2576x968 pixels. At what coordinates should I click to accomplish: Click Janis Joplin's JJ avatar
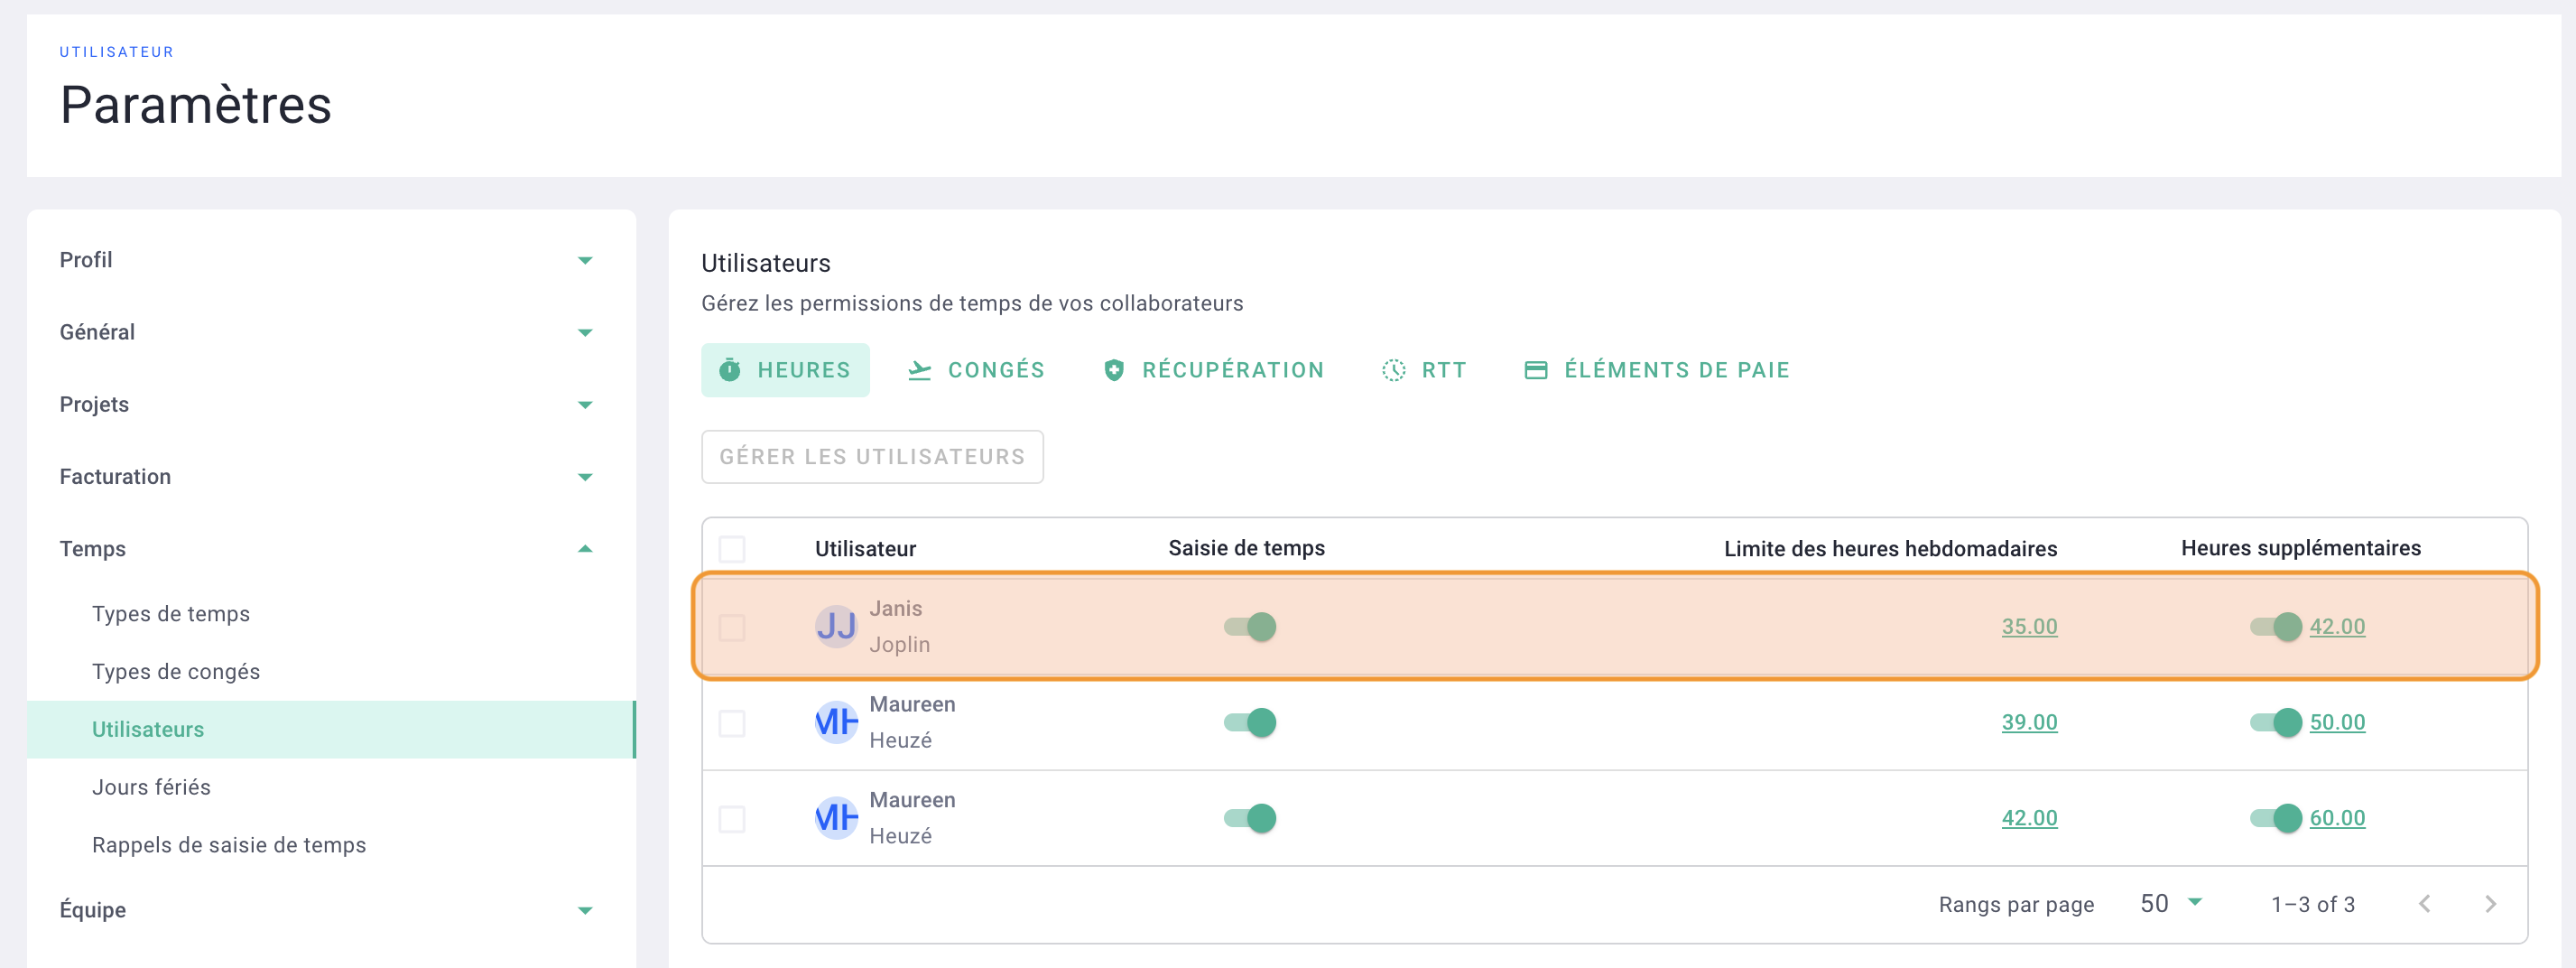(x=836, y=627)
